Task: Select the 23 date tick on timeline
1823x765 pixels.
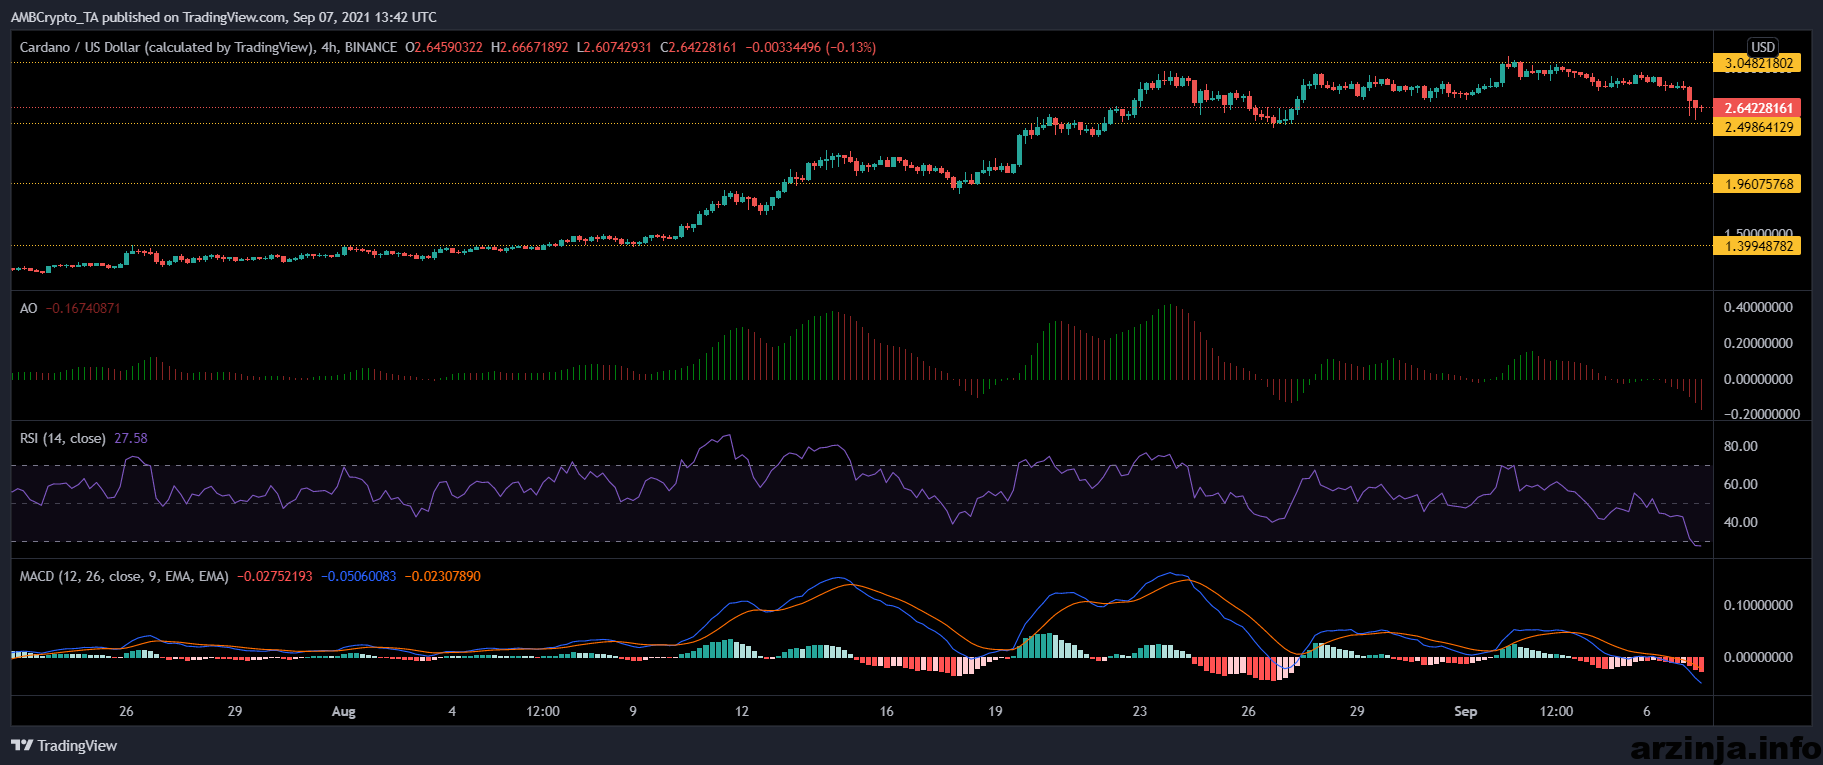Action: click(x=1140, y=712)
